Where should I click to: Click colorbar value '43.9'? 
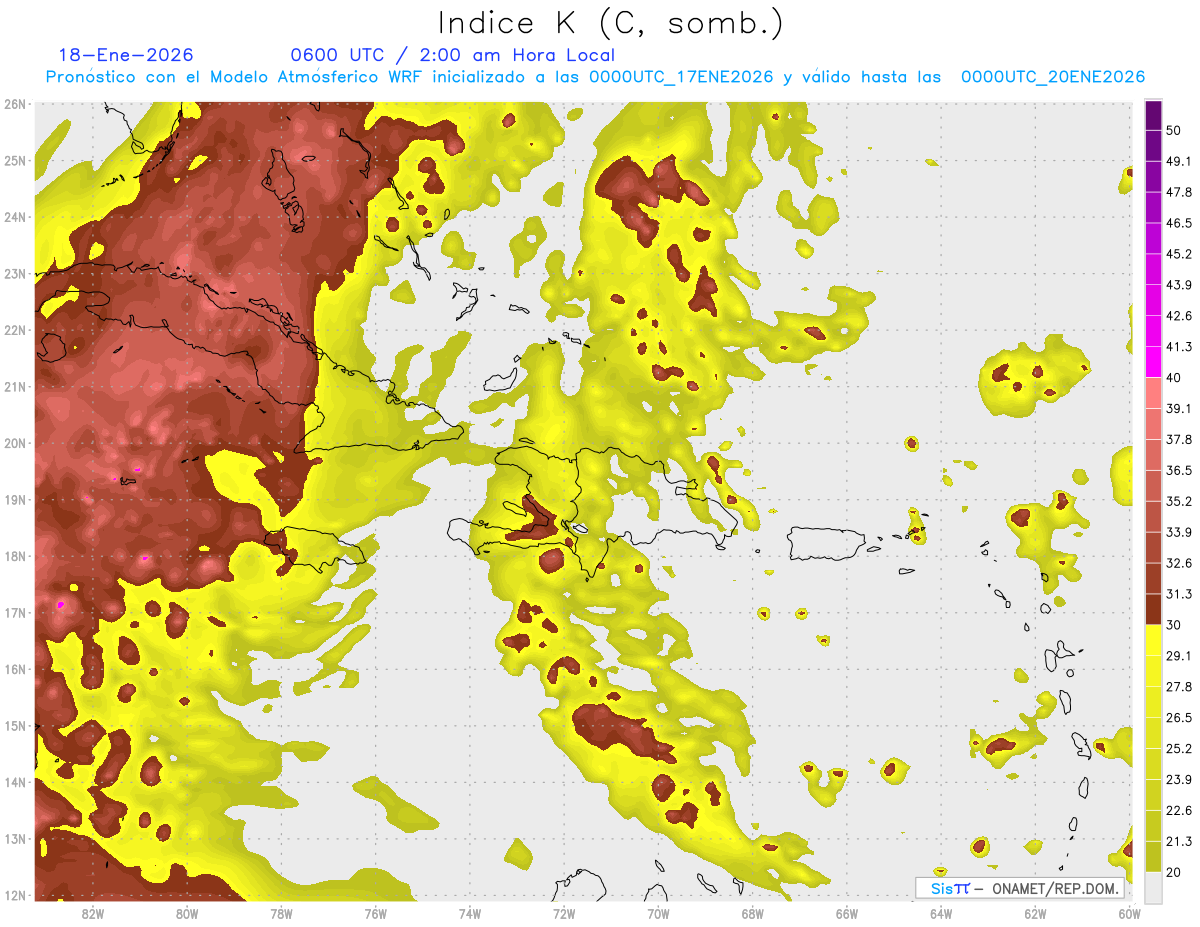point(1179,285)
